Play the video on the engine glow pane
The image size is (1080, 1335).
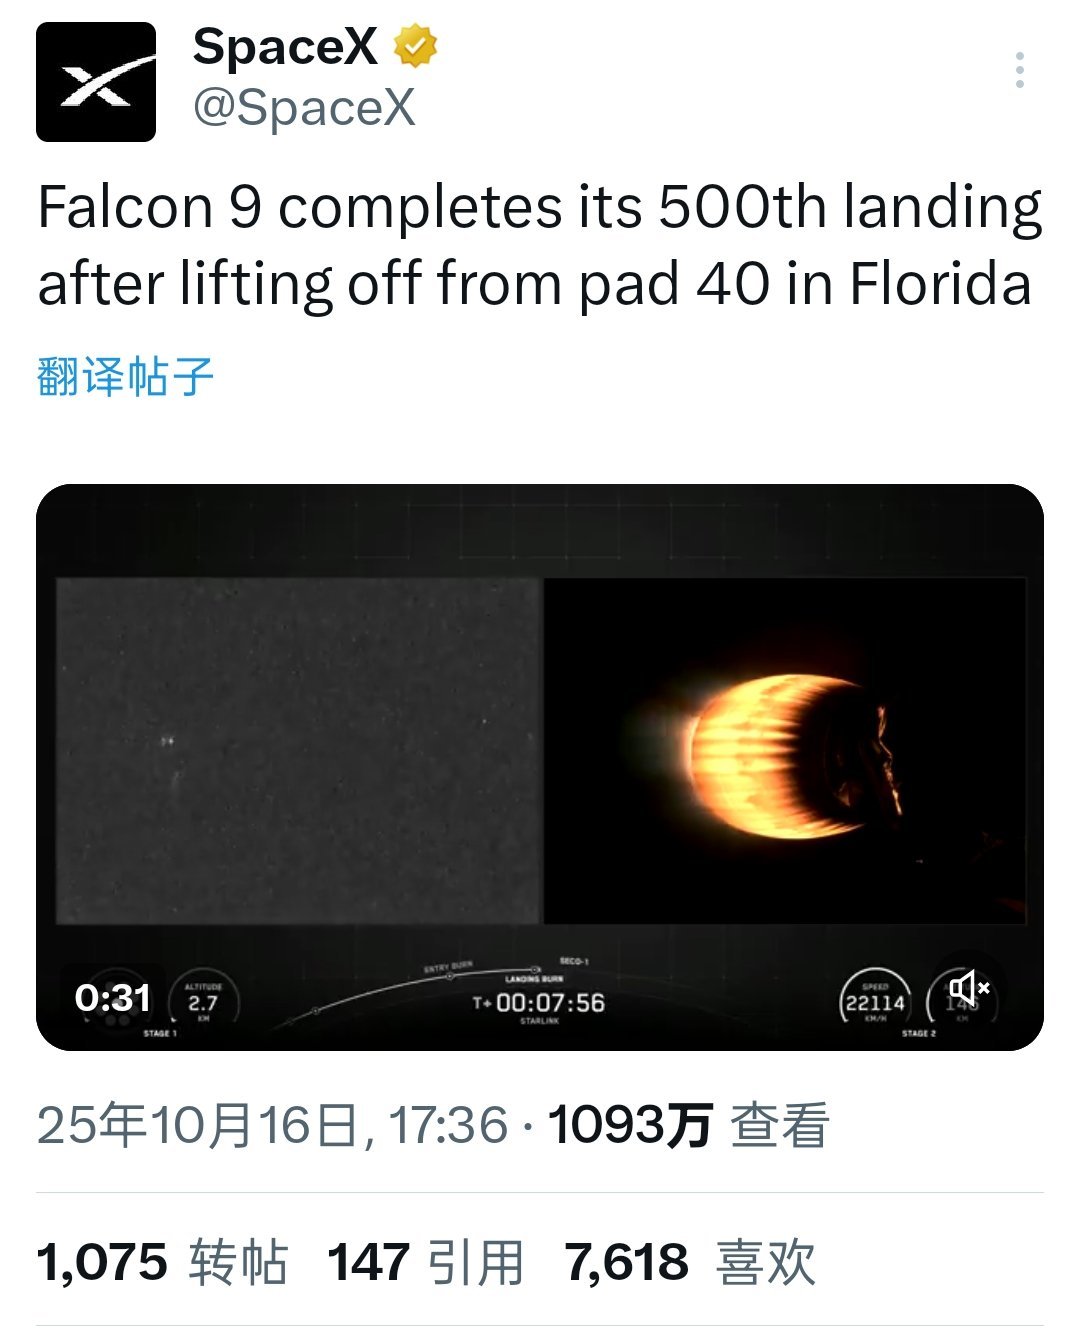click(784, 750)
